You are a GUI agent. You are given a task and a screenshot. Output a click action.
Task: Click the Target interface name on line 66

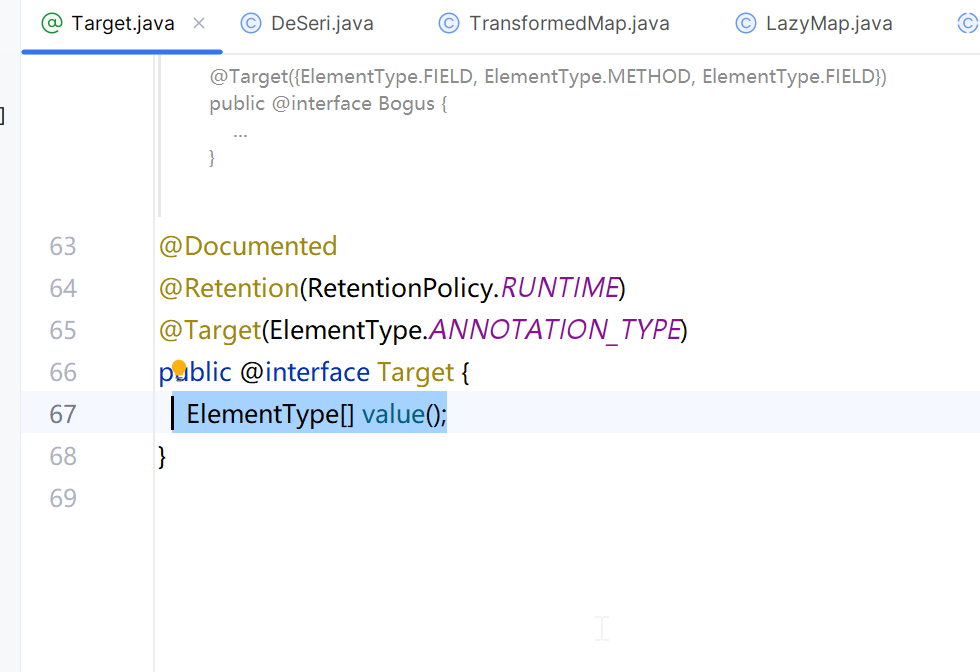[415, 372]
